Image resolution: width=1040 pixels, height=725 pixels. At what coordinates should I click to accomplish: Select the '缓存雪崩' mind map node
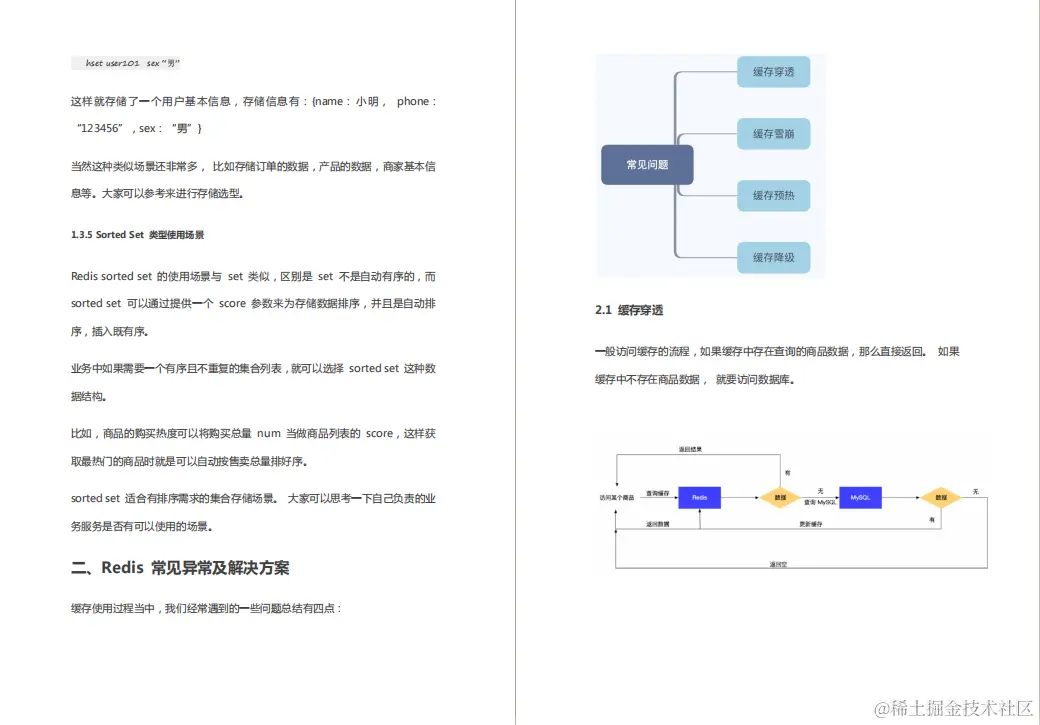point(773,134)
